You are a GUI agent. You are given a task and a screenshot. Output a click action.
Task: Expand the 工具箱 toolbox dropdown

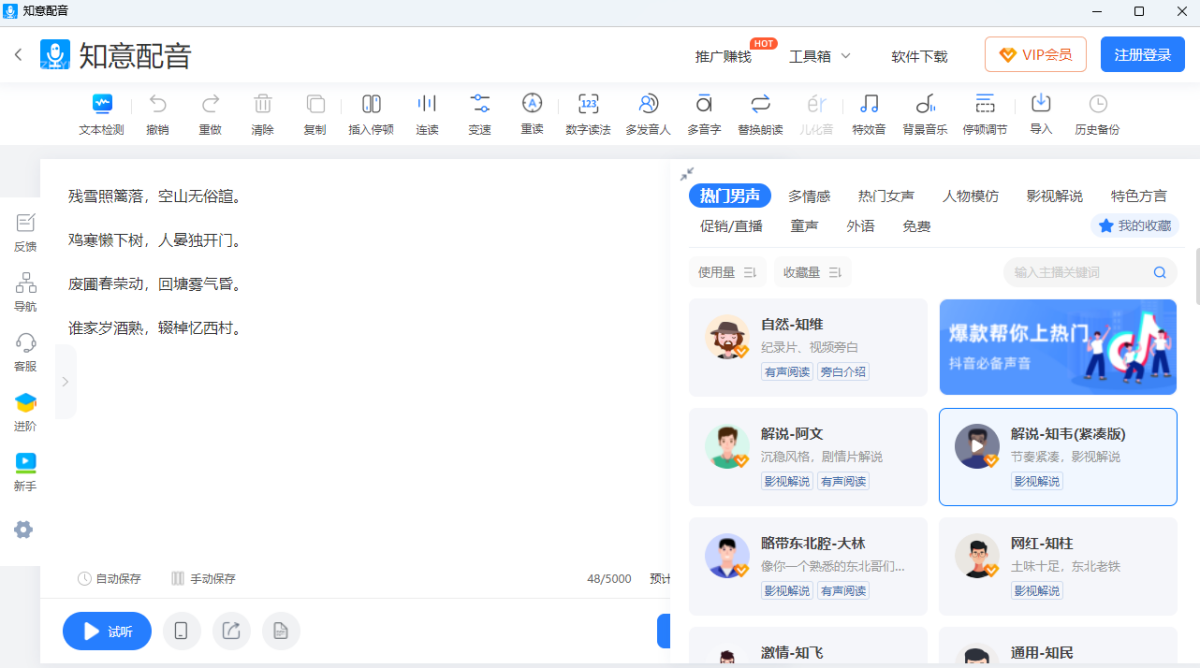pyautogui.click(x=819, y=56)
